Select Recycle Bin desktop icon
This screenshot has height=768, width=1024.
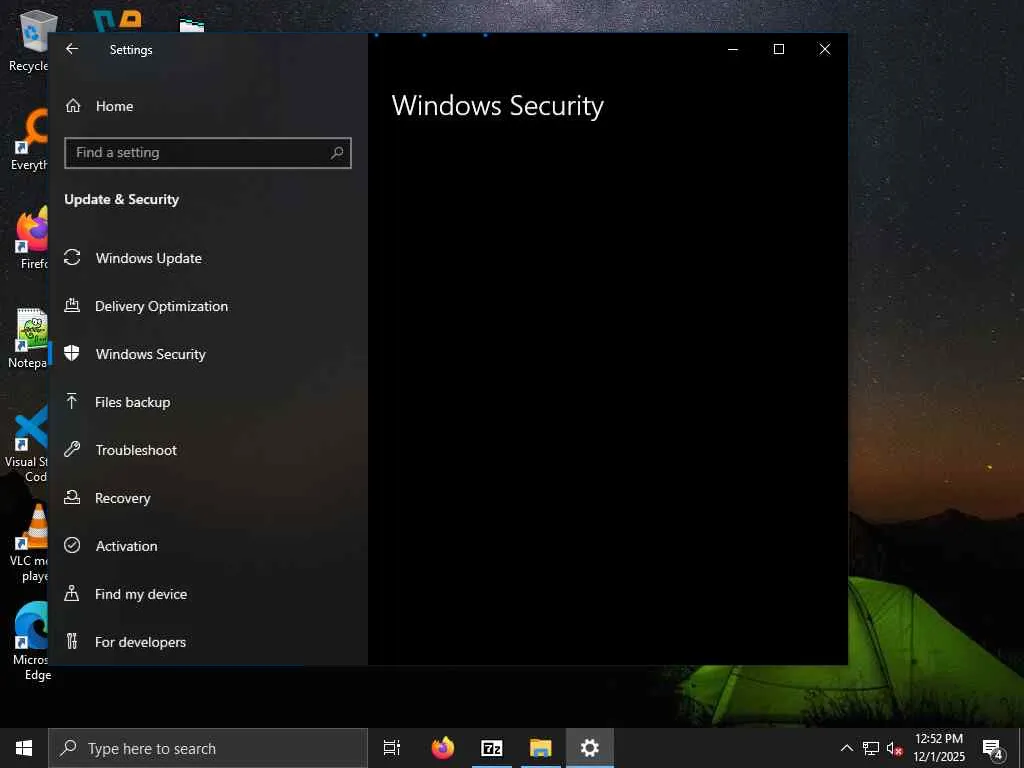(x=29, y=40)
